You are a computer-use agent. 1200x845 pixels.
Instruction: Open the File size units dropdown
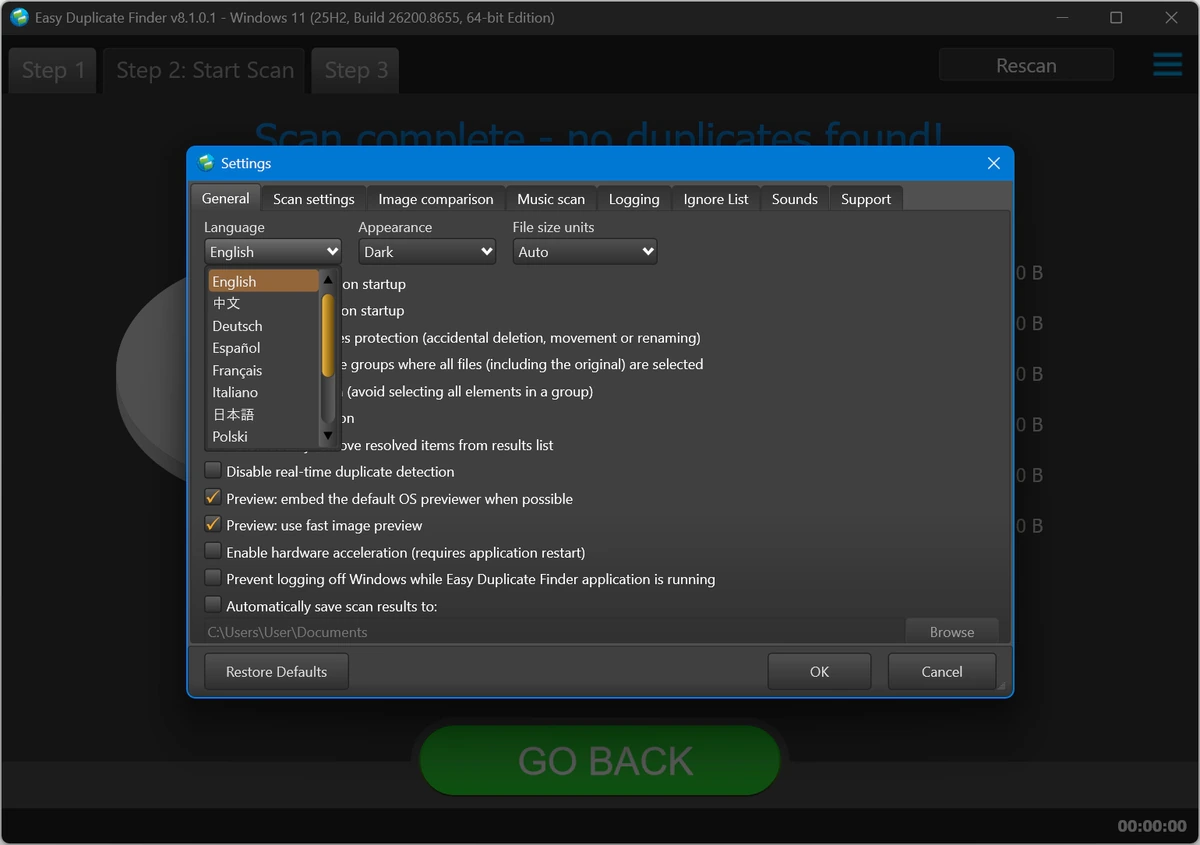pos(584,252)
